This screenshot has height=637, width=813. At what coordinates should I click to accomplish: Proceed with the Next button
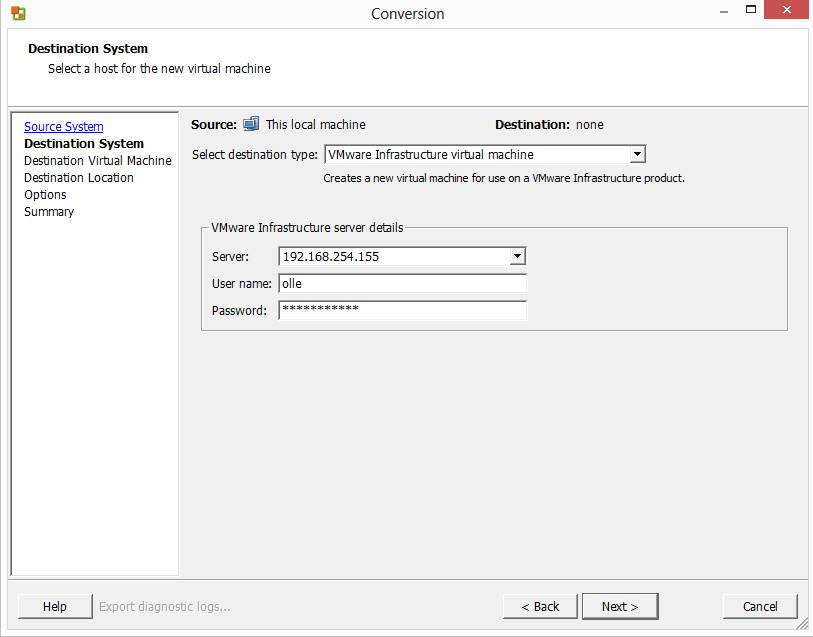pyautogui.click(x=620, y=606)
